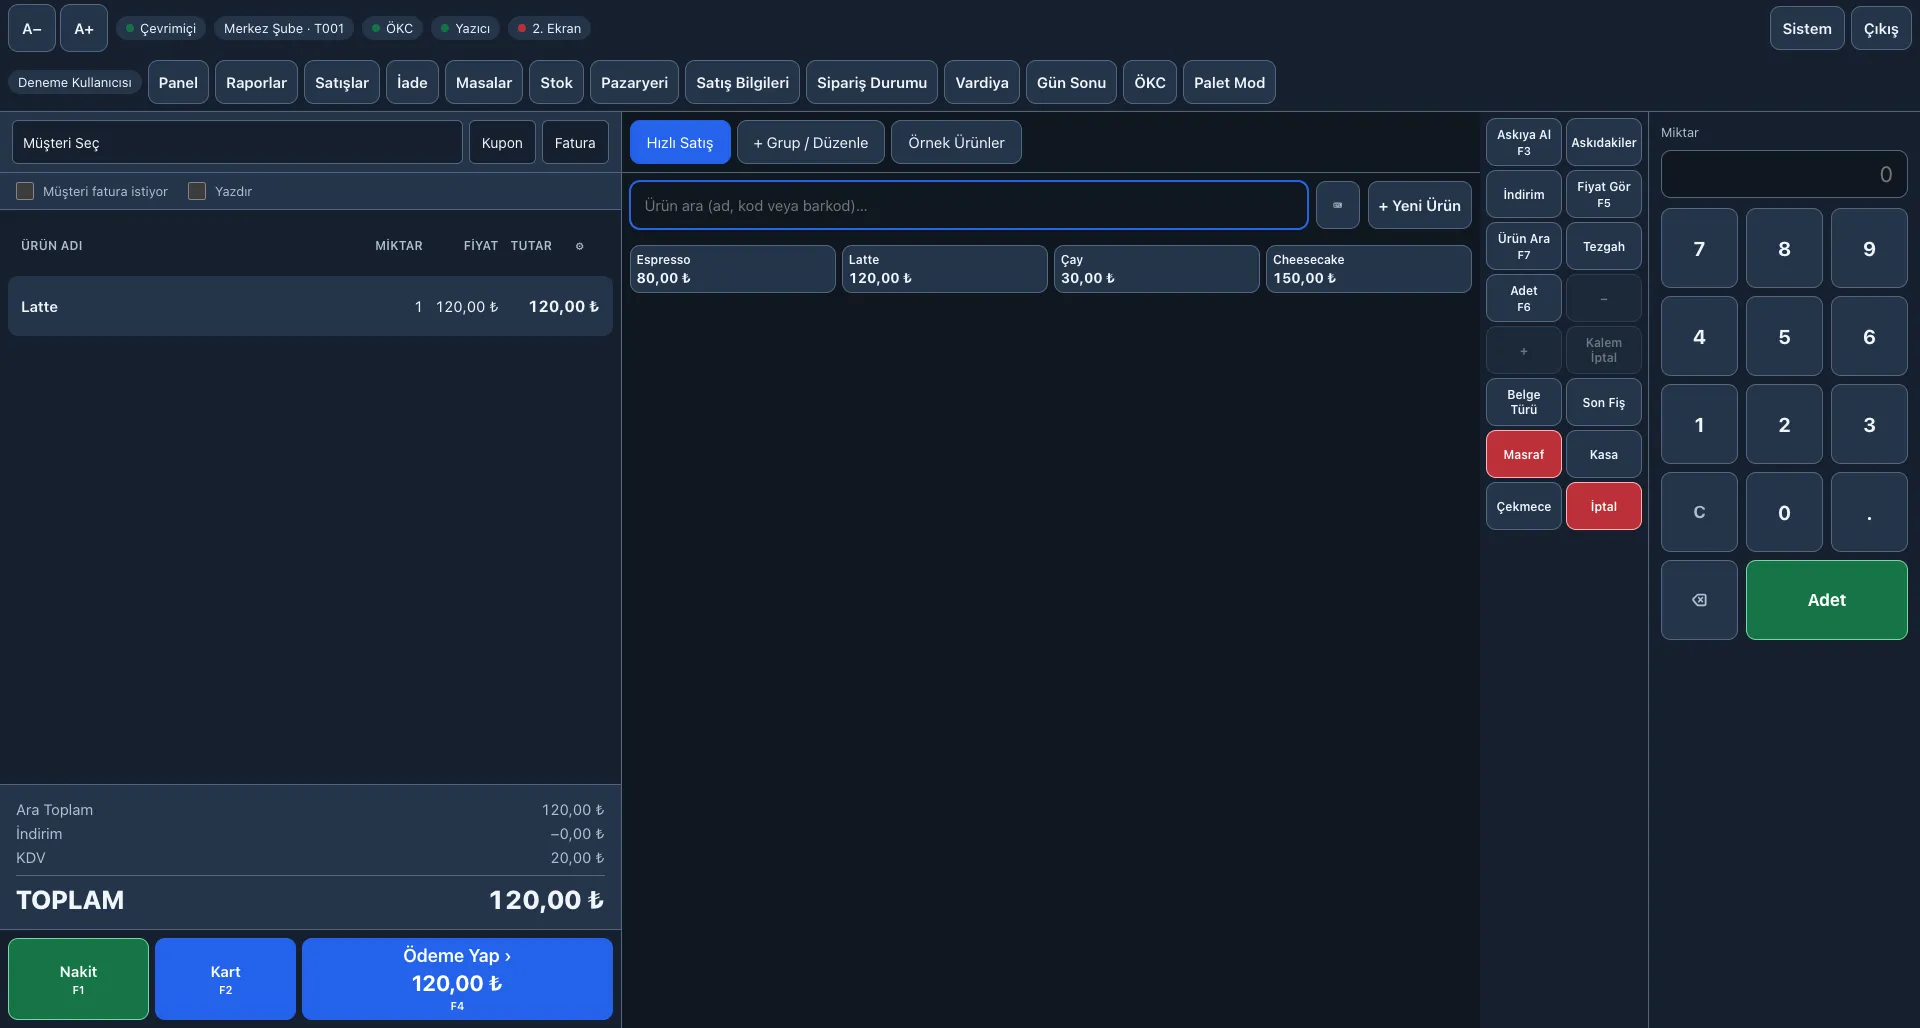1920x1028 pixels.
Task: Open Gün Sonu menu item
Action: [1071, 82]
